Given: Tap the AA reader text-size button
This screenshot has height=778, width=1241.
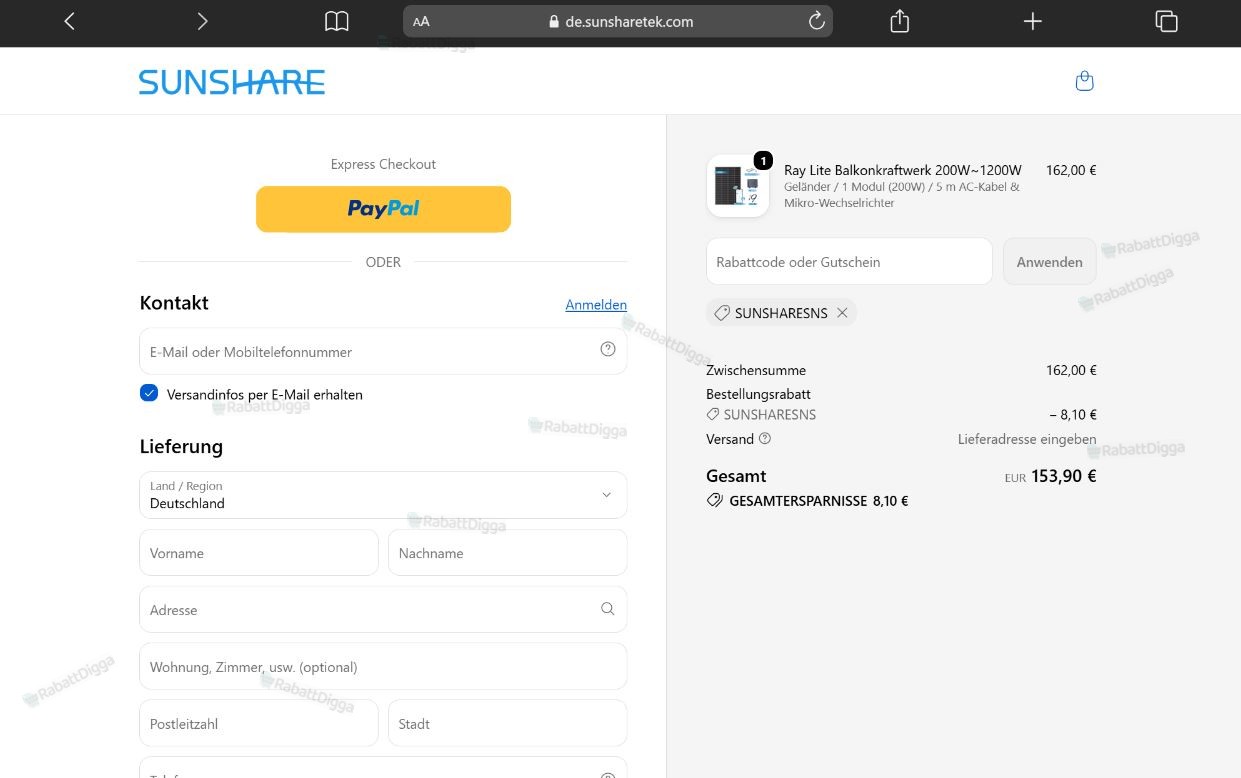Looking at the screenshot, I should [x=421, y=21].
